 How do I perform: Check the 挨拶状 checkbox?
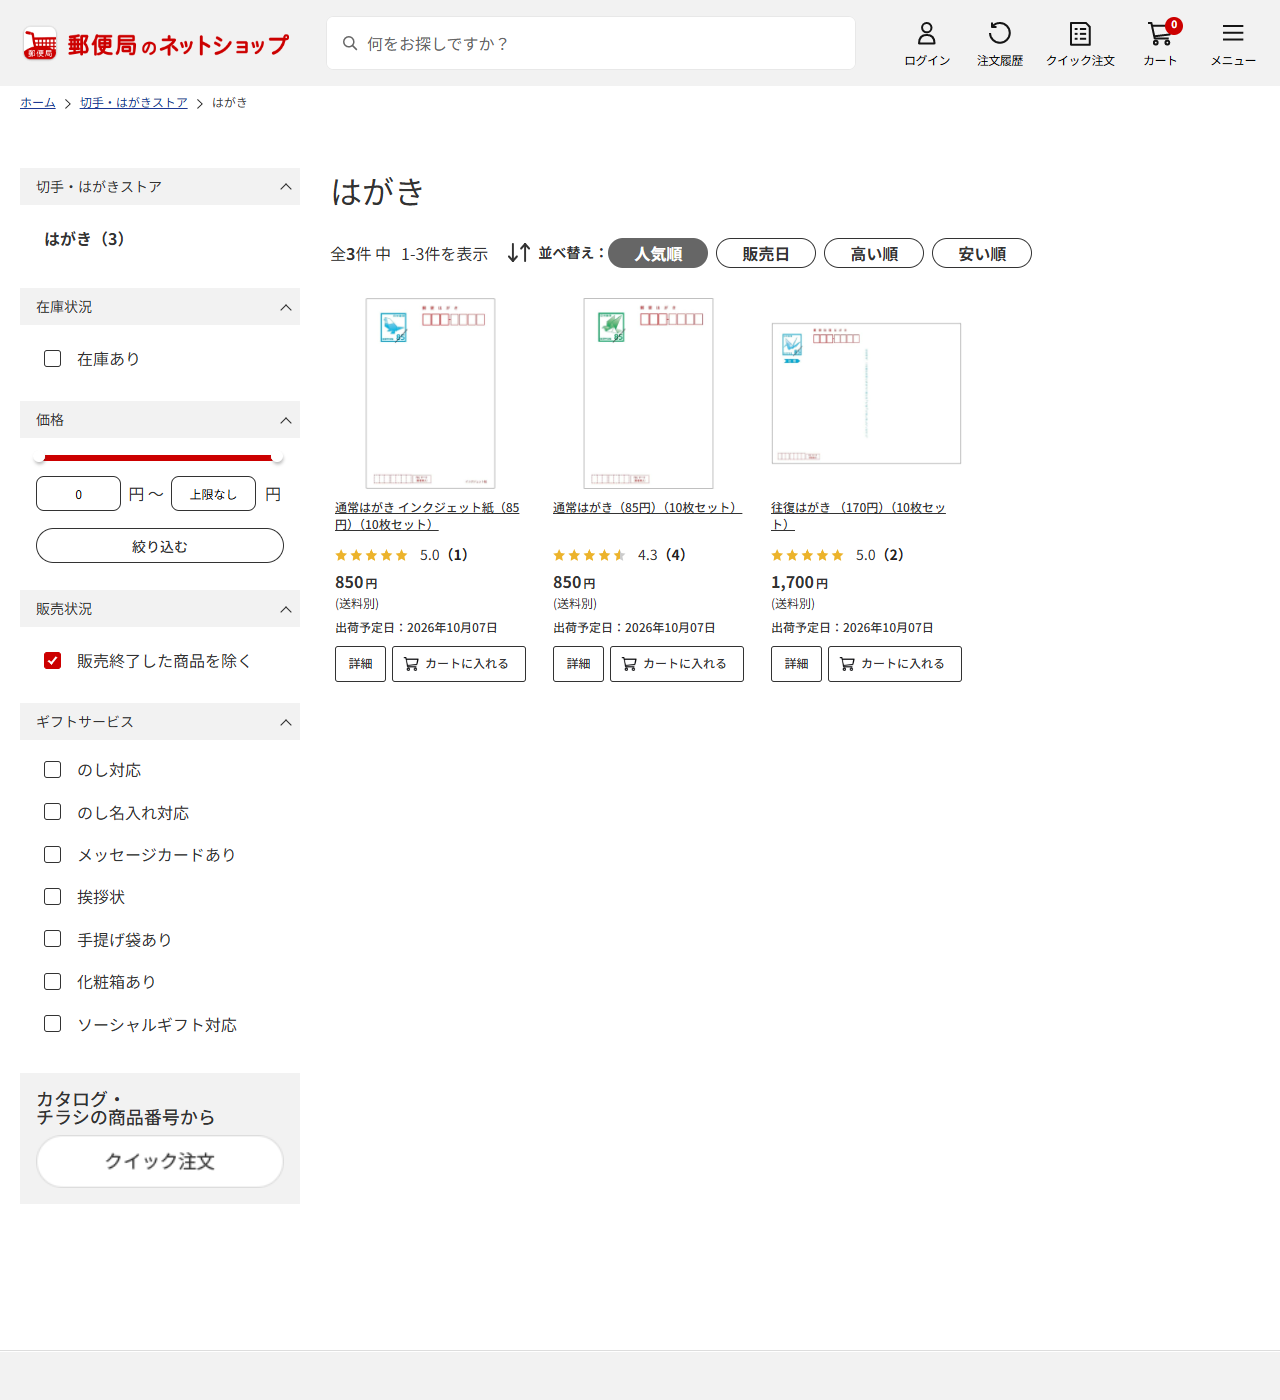tap(53, 896)
